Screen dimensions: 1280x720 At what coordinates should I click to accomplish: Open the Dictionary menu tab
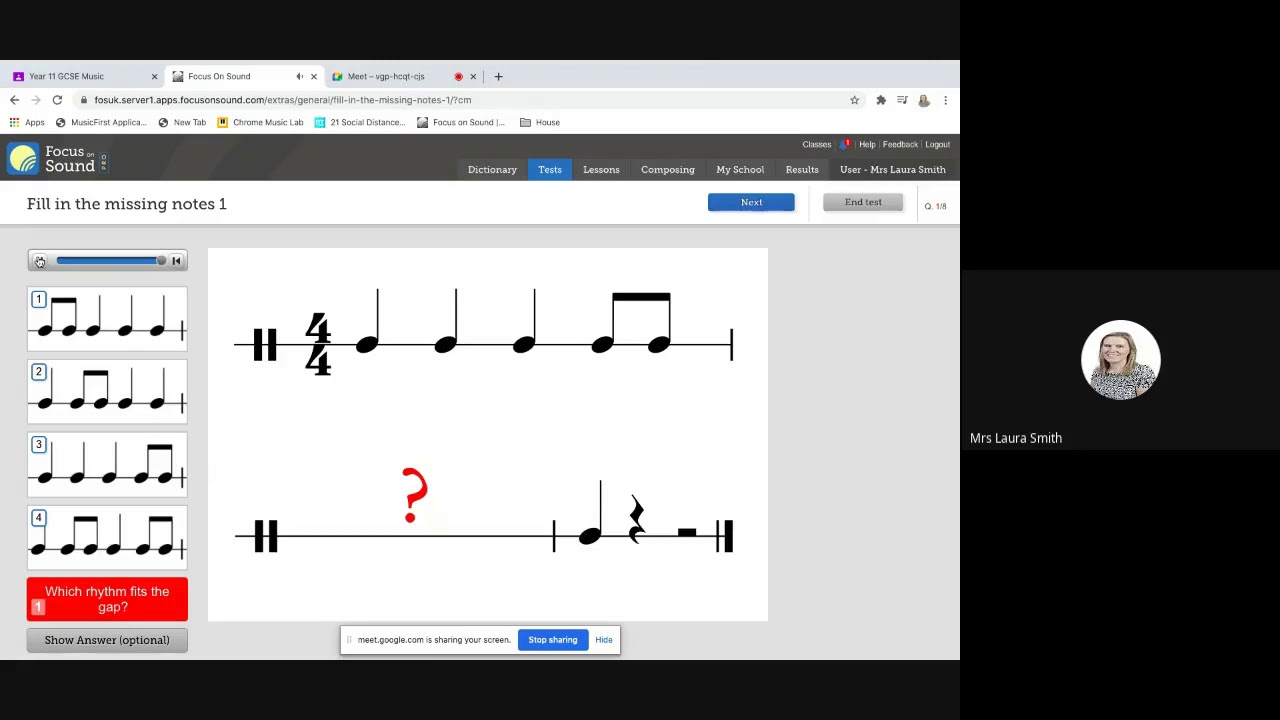(492, 170)
